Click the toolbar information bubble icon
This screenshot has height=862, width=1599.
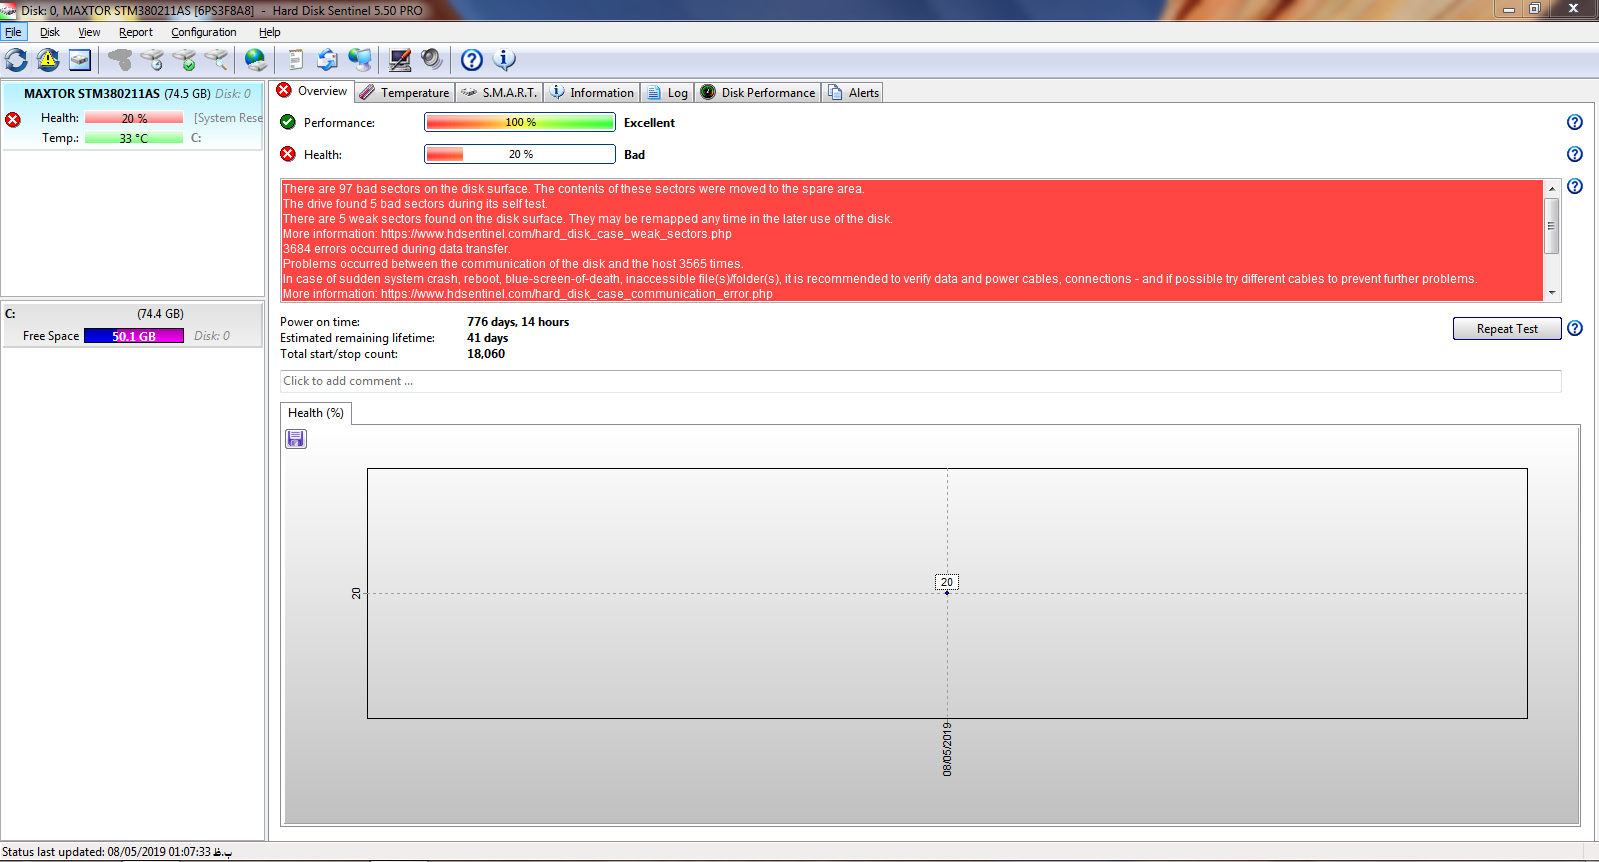click(505, 60)
